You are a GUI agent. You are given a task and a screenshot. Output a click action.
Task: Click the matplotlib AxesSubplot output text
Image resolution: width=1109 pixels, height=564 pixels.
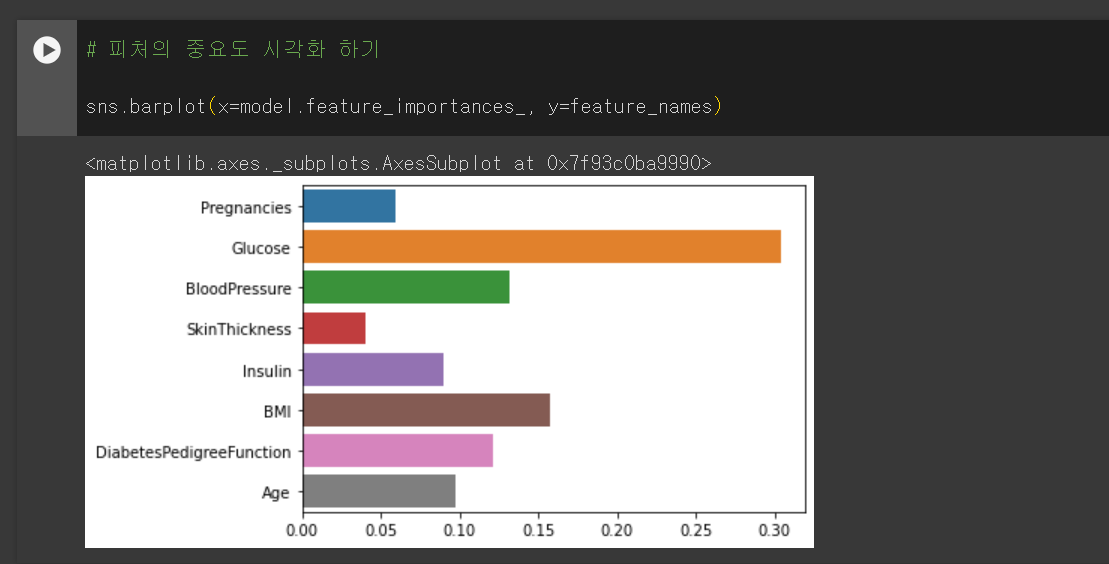click(398, 163)
